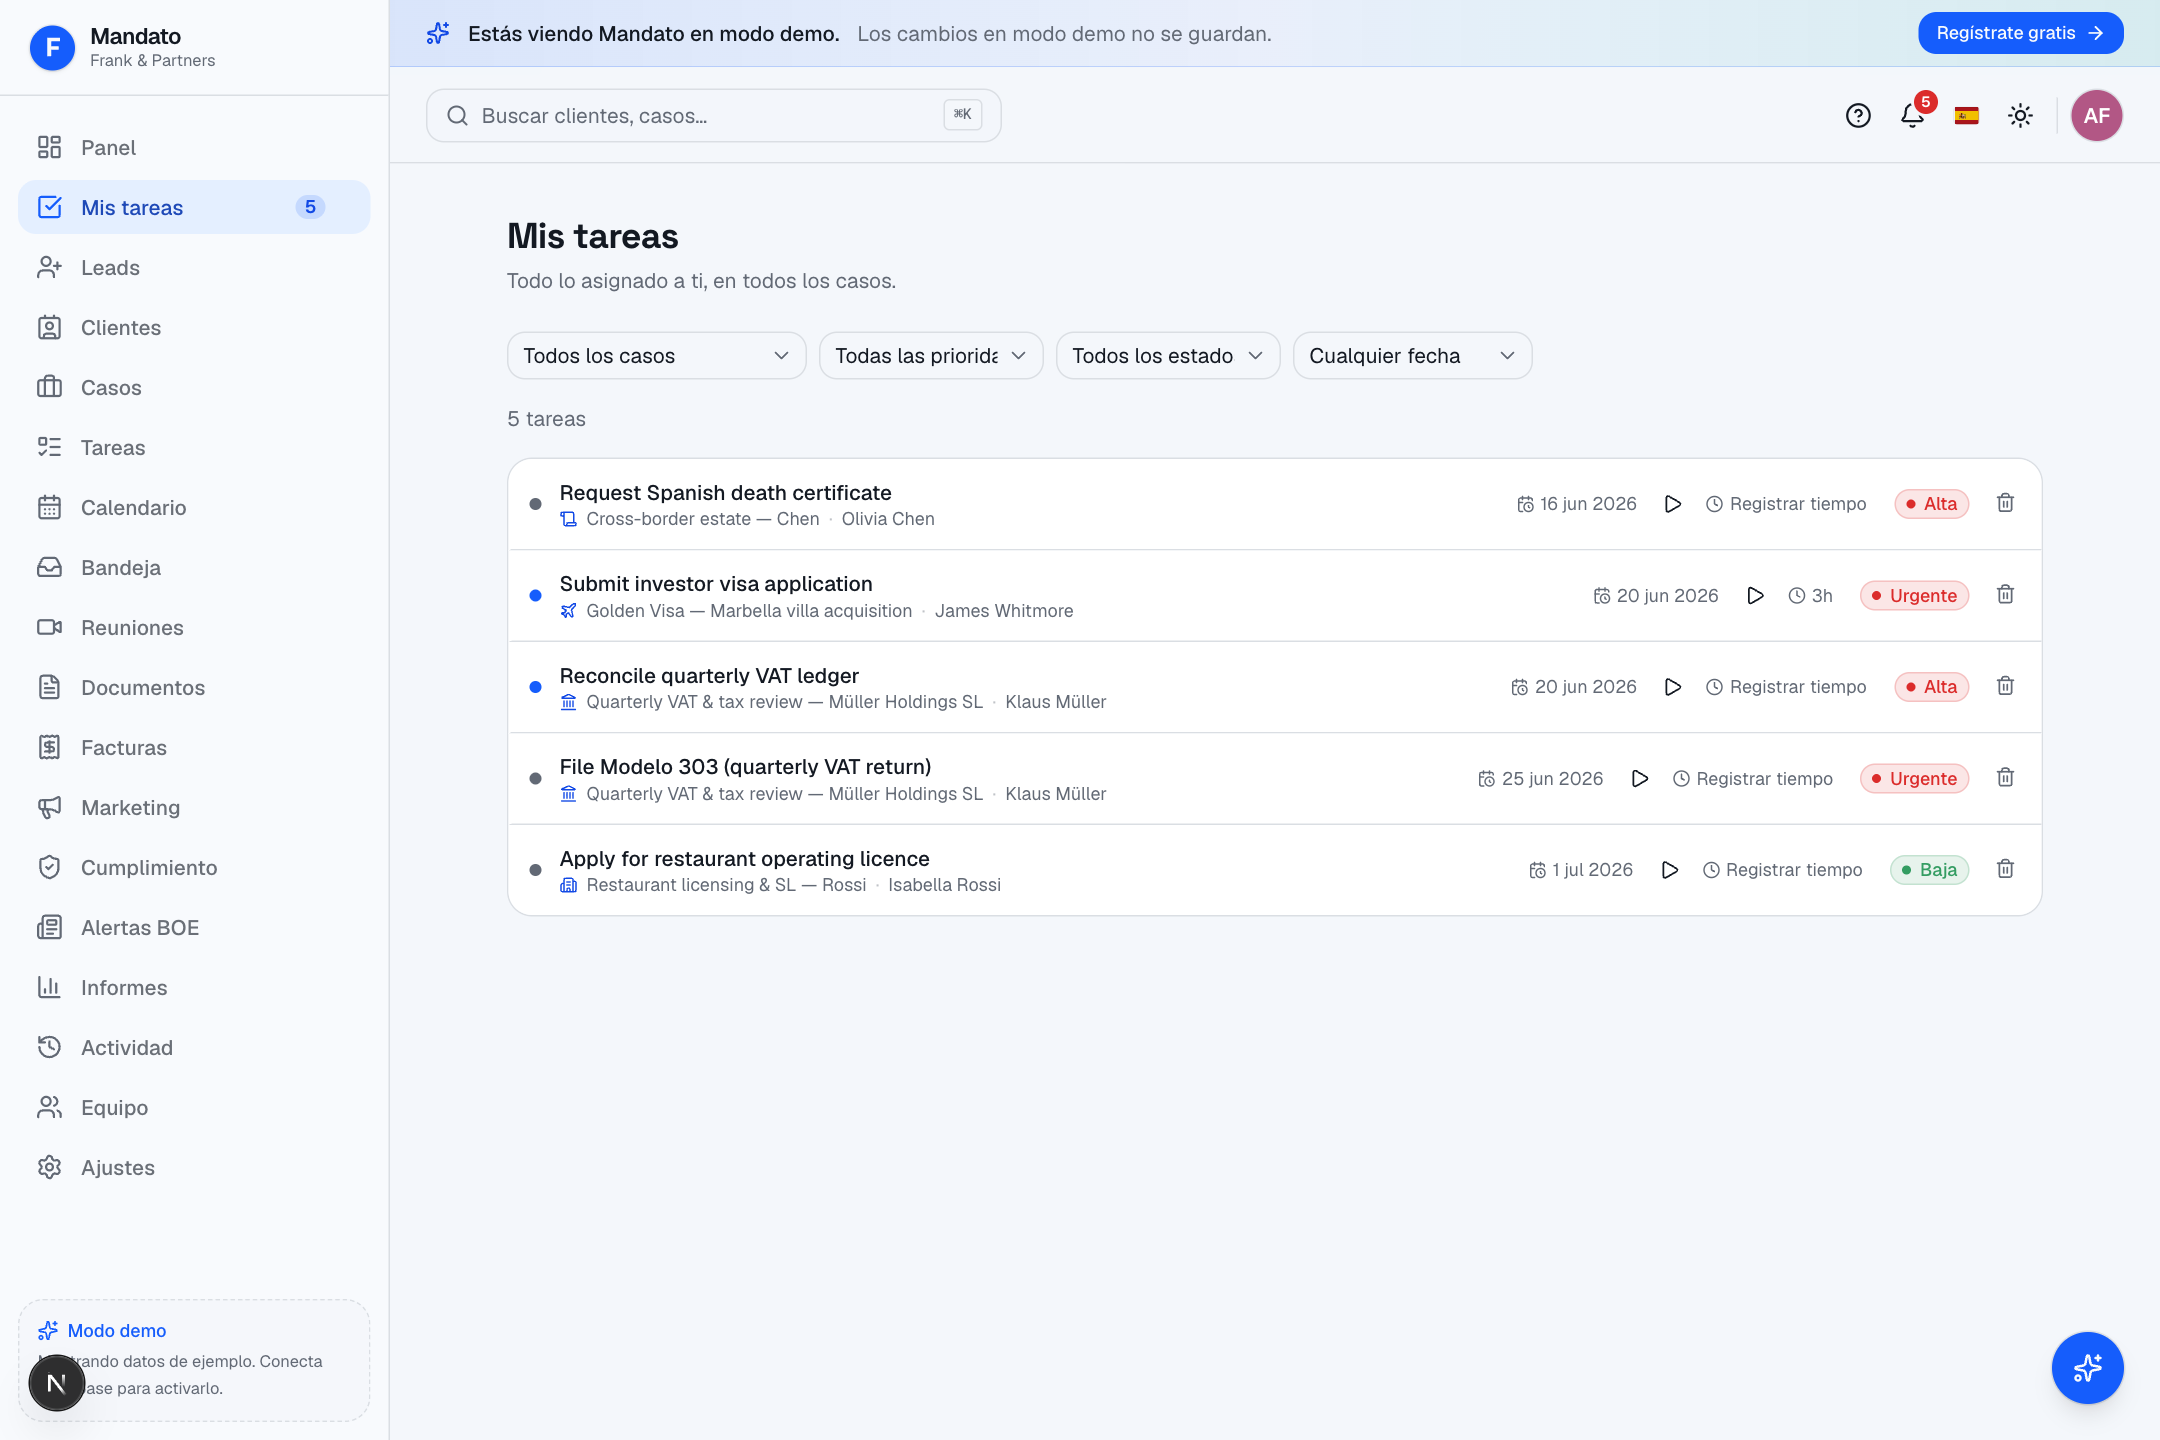2160x1440 pixels.
Task: Open the AI assistant floating sparkle button
Action: click(2087, 1368)
